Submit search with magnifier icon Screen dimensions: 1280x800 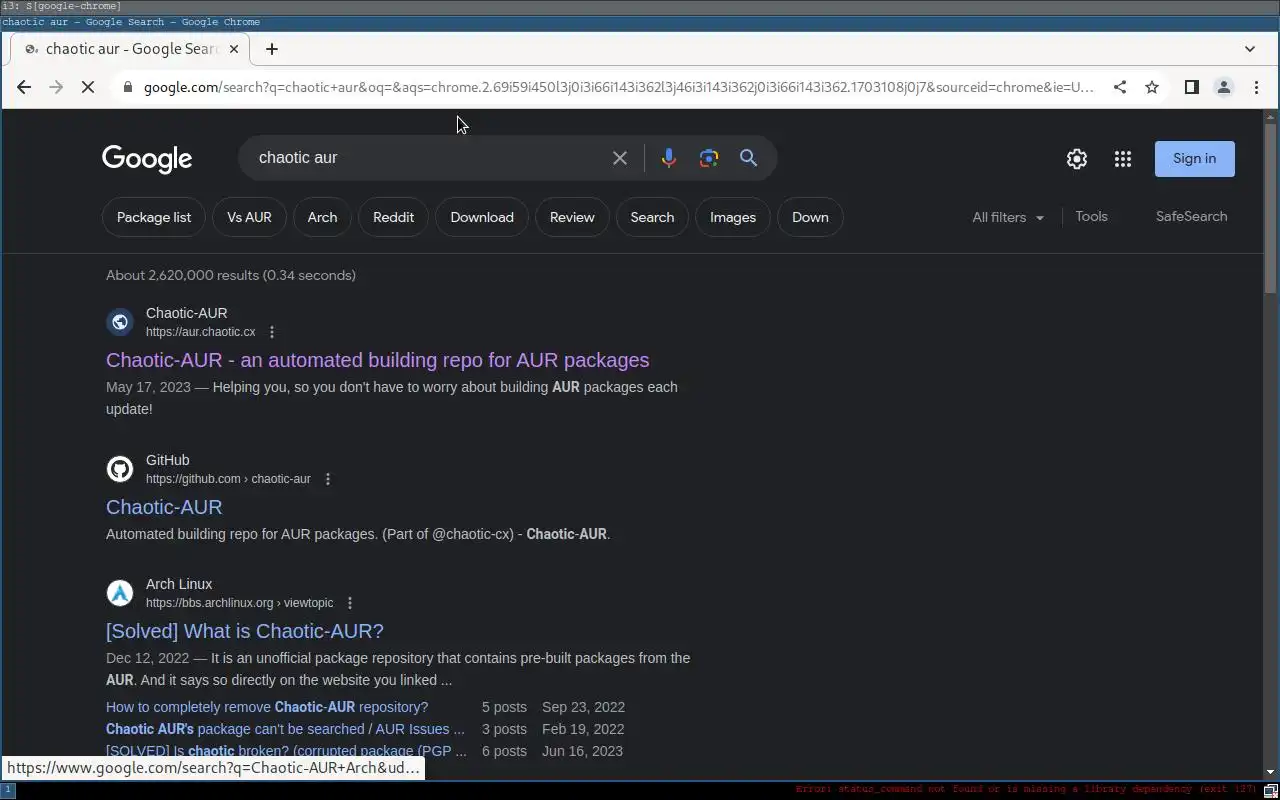(x=748, y=158)
